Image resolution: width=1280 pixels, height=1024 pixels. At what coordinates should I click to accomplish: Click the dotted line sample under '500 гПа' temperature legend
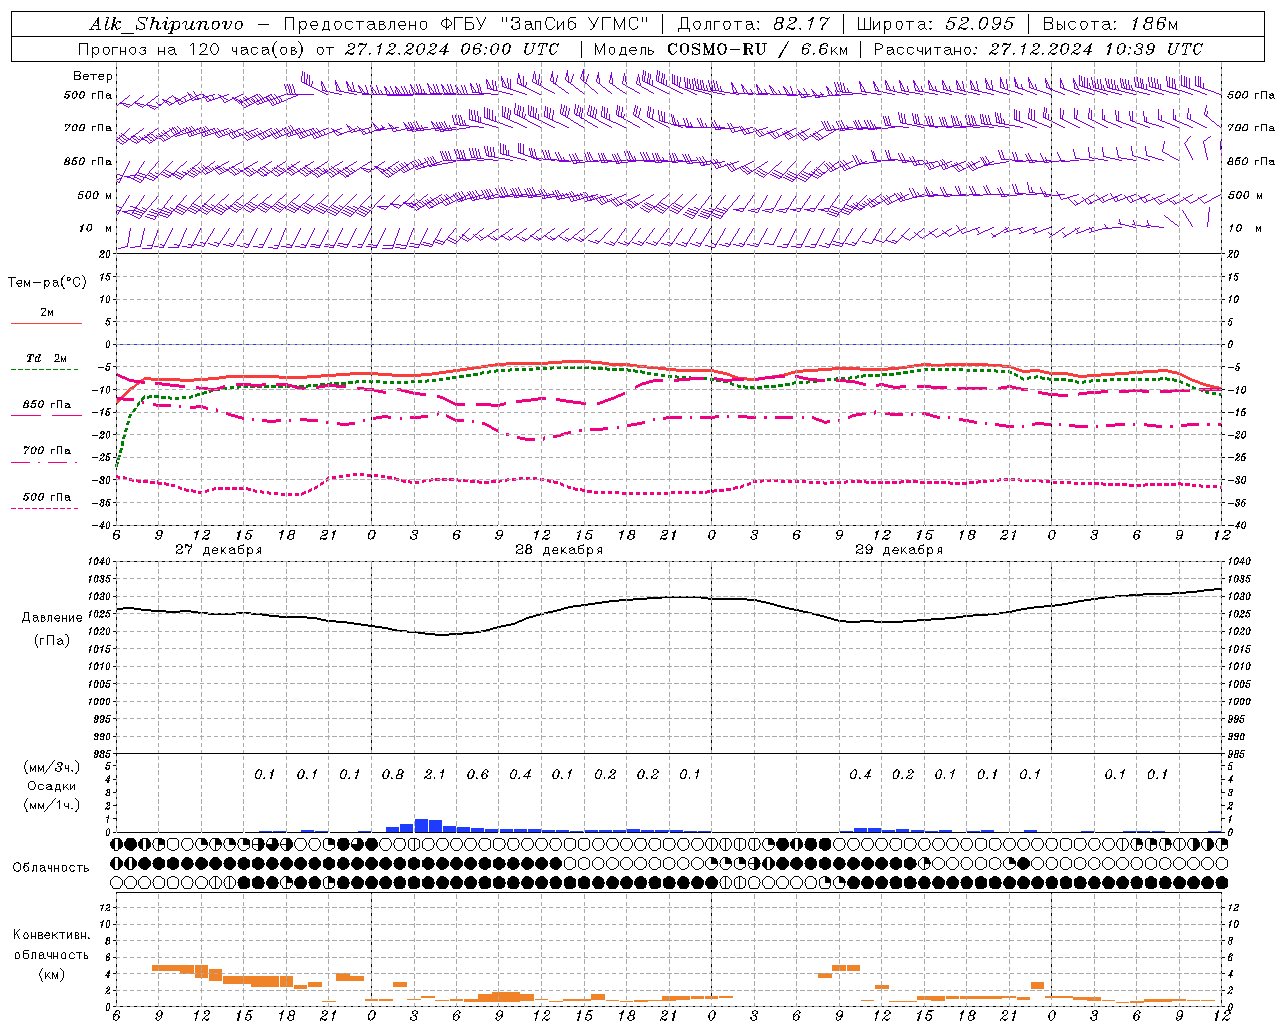click(45, 509)
